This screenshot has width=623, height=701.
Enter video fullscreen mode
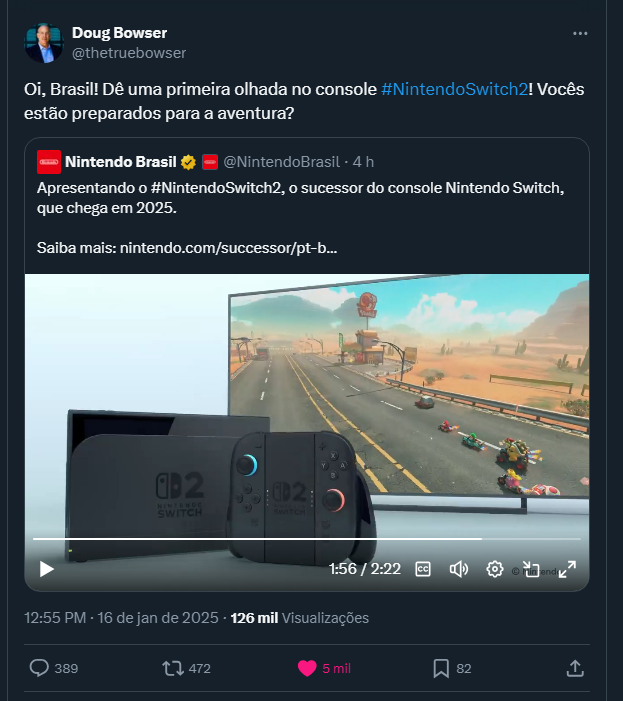coord(567,569)
